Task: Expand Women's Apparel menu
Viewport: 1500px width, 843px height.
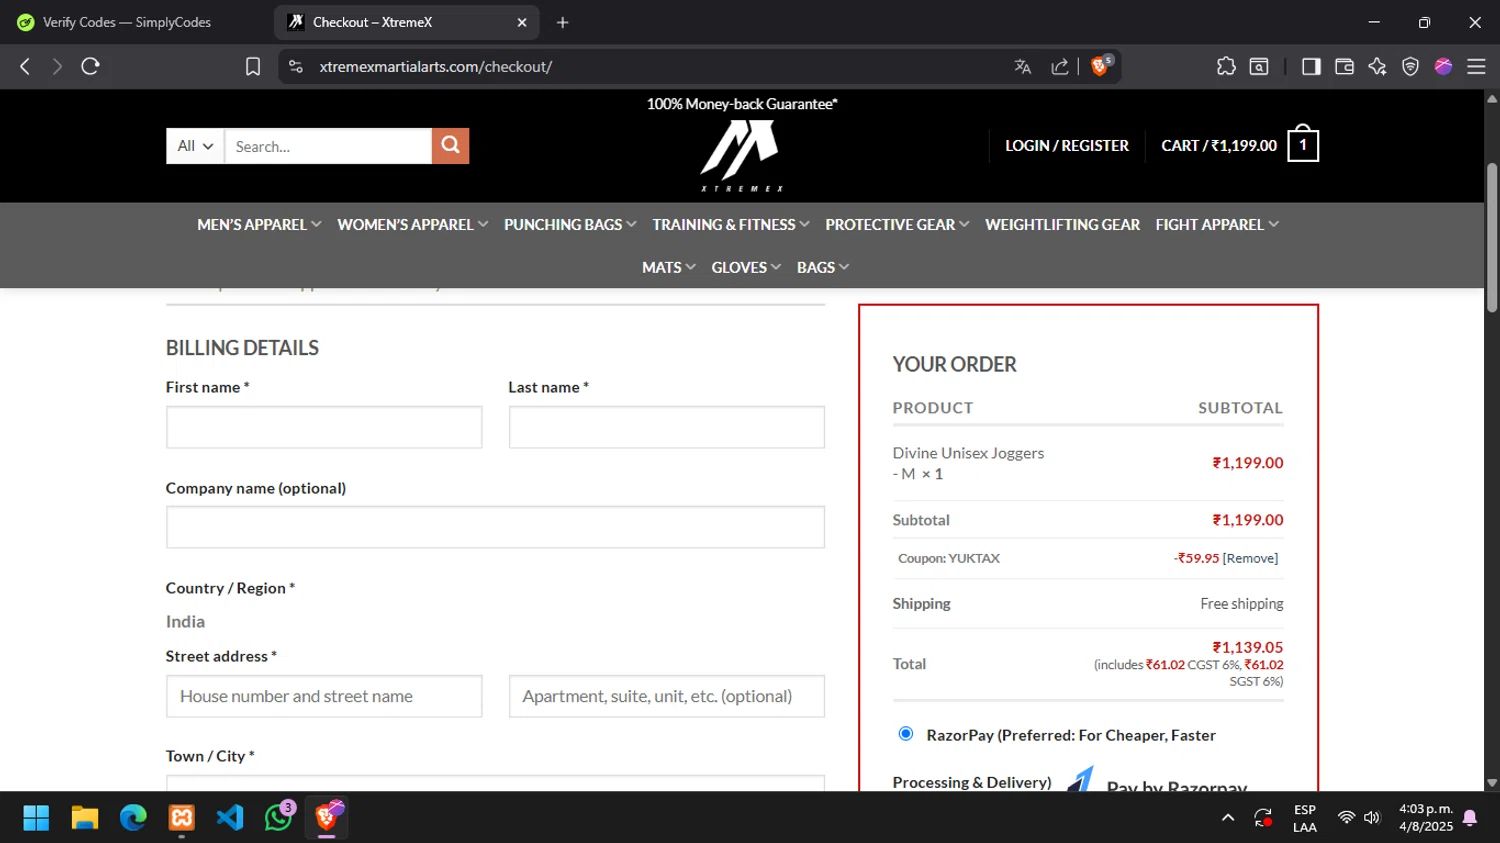Action: (412, 225)
